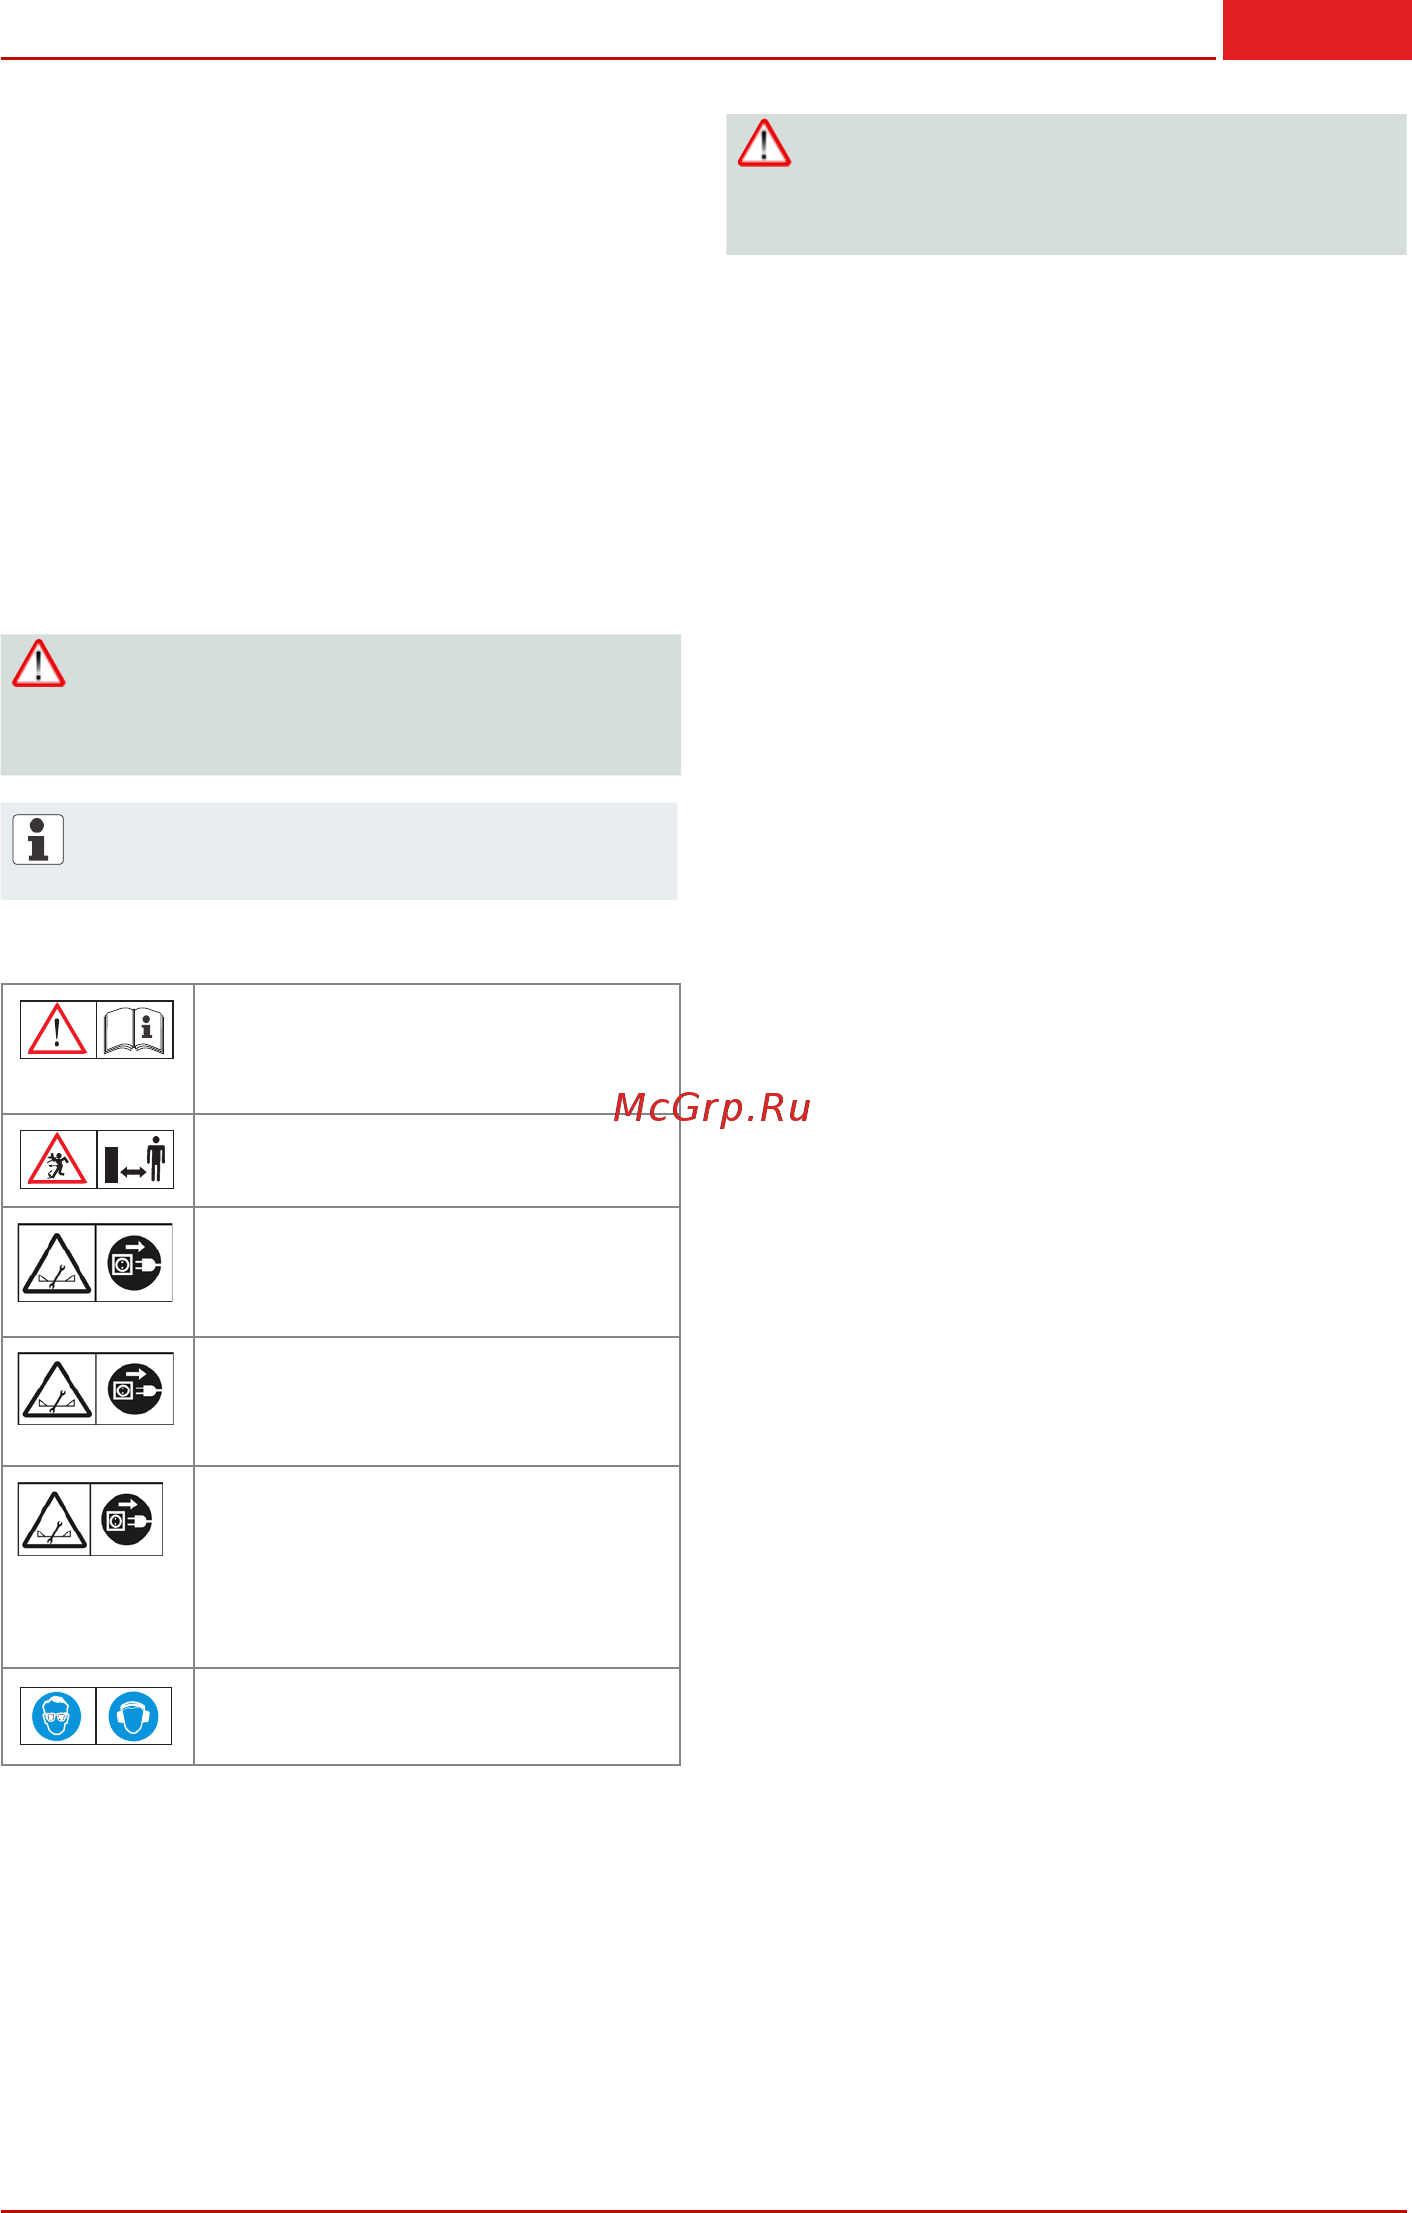Click the thrown-object hazard triangle icon
1412x2213 pixels.
pos(58,1159)
